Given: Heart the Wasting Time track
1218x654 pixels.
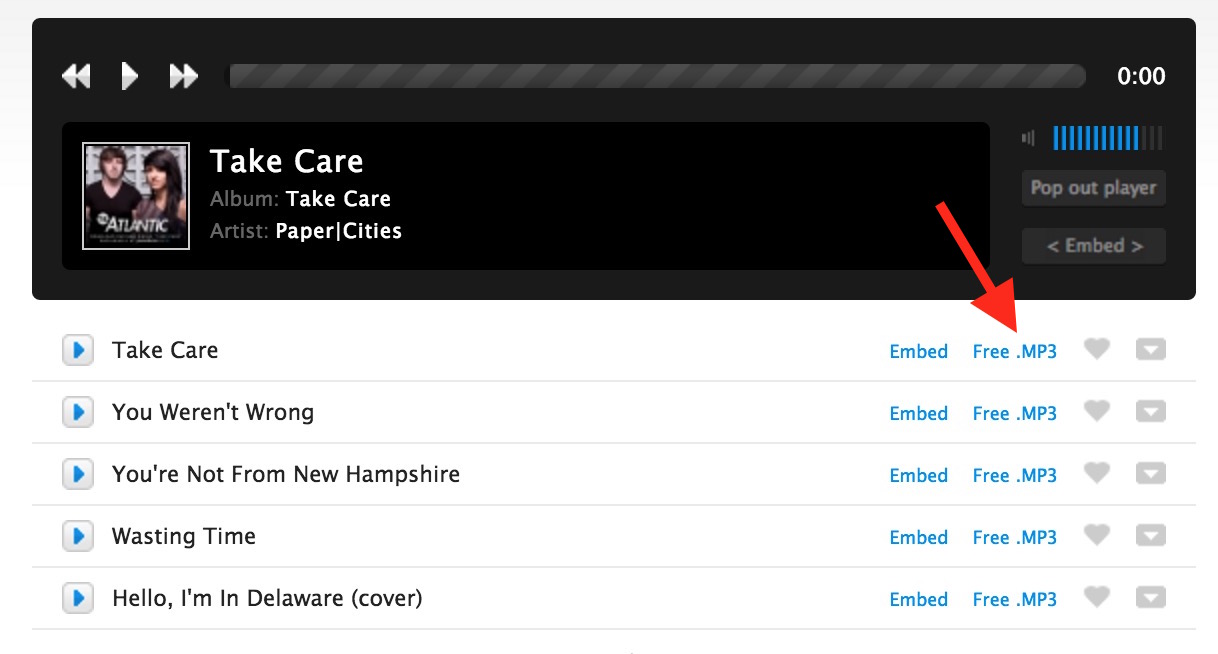Looking at the screenshot, I should (x=1097, y=535).
